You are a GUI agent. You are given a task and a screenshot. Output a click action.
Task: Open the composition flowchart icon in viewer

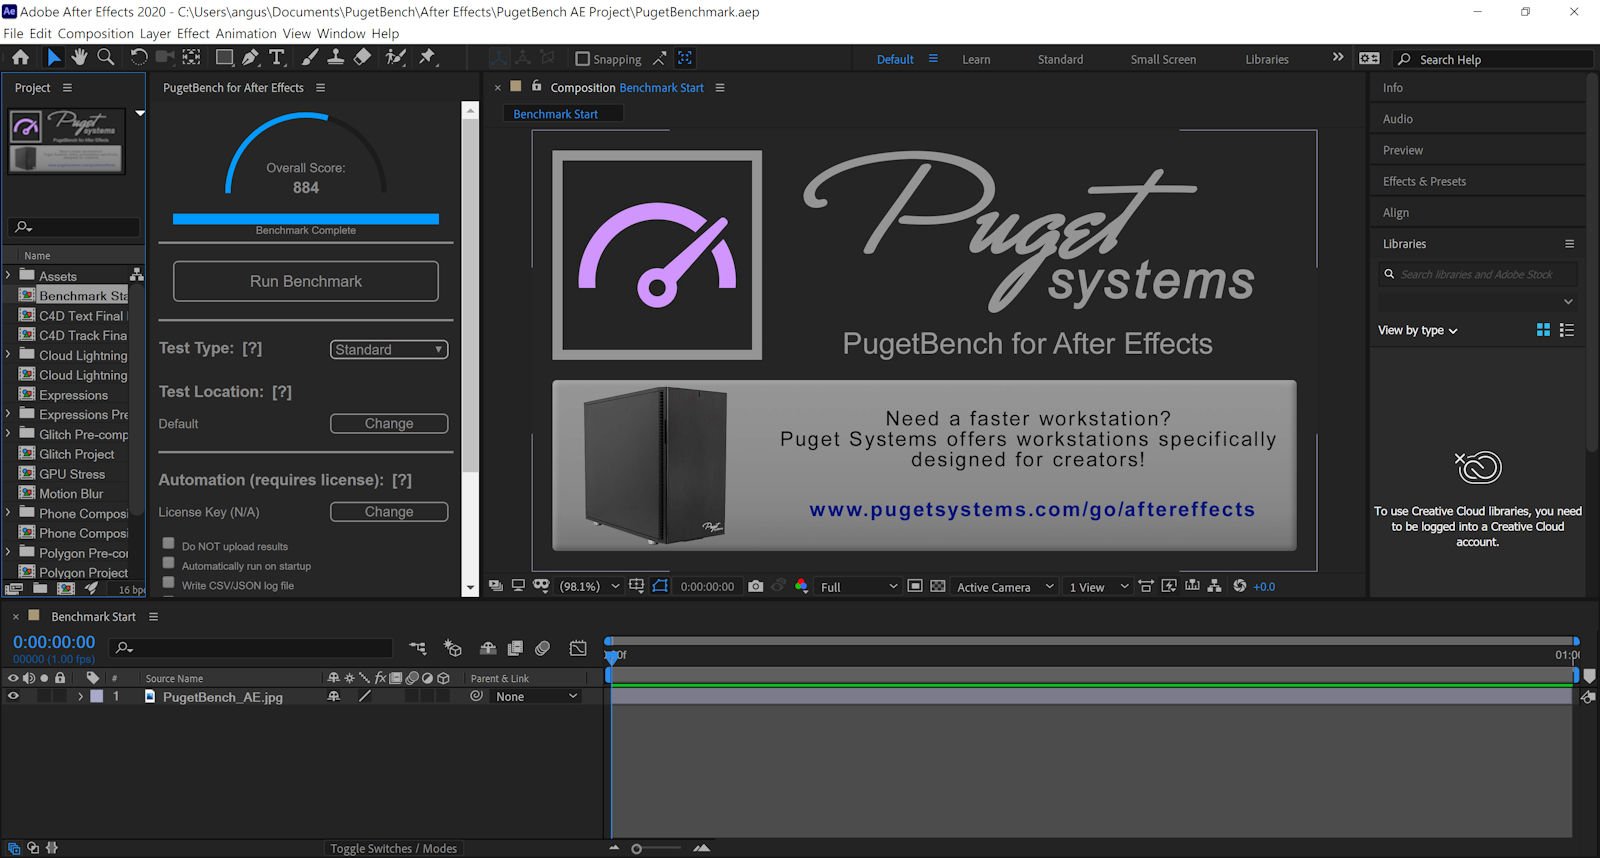click(1214, 586)
